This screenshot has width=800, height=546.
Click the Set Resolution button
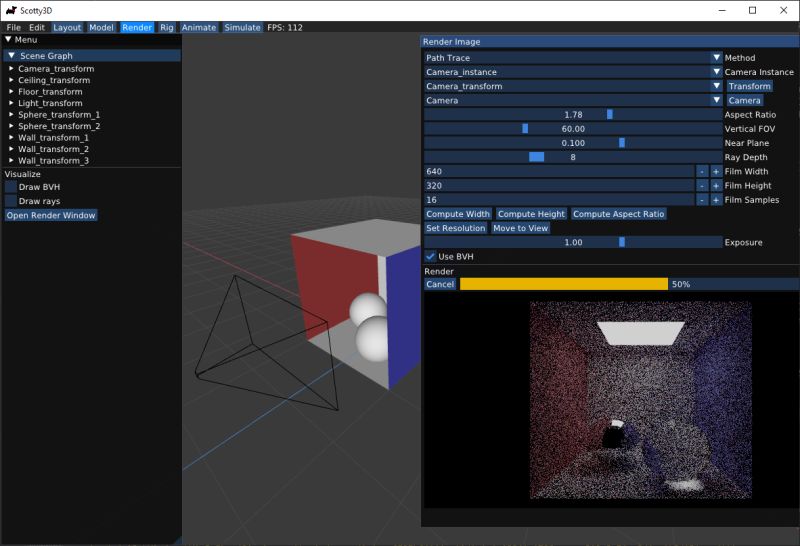coord(456,228)
